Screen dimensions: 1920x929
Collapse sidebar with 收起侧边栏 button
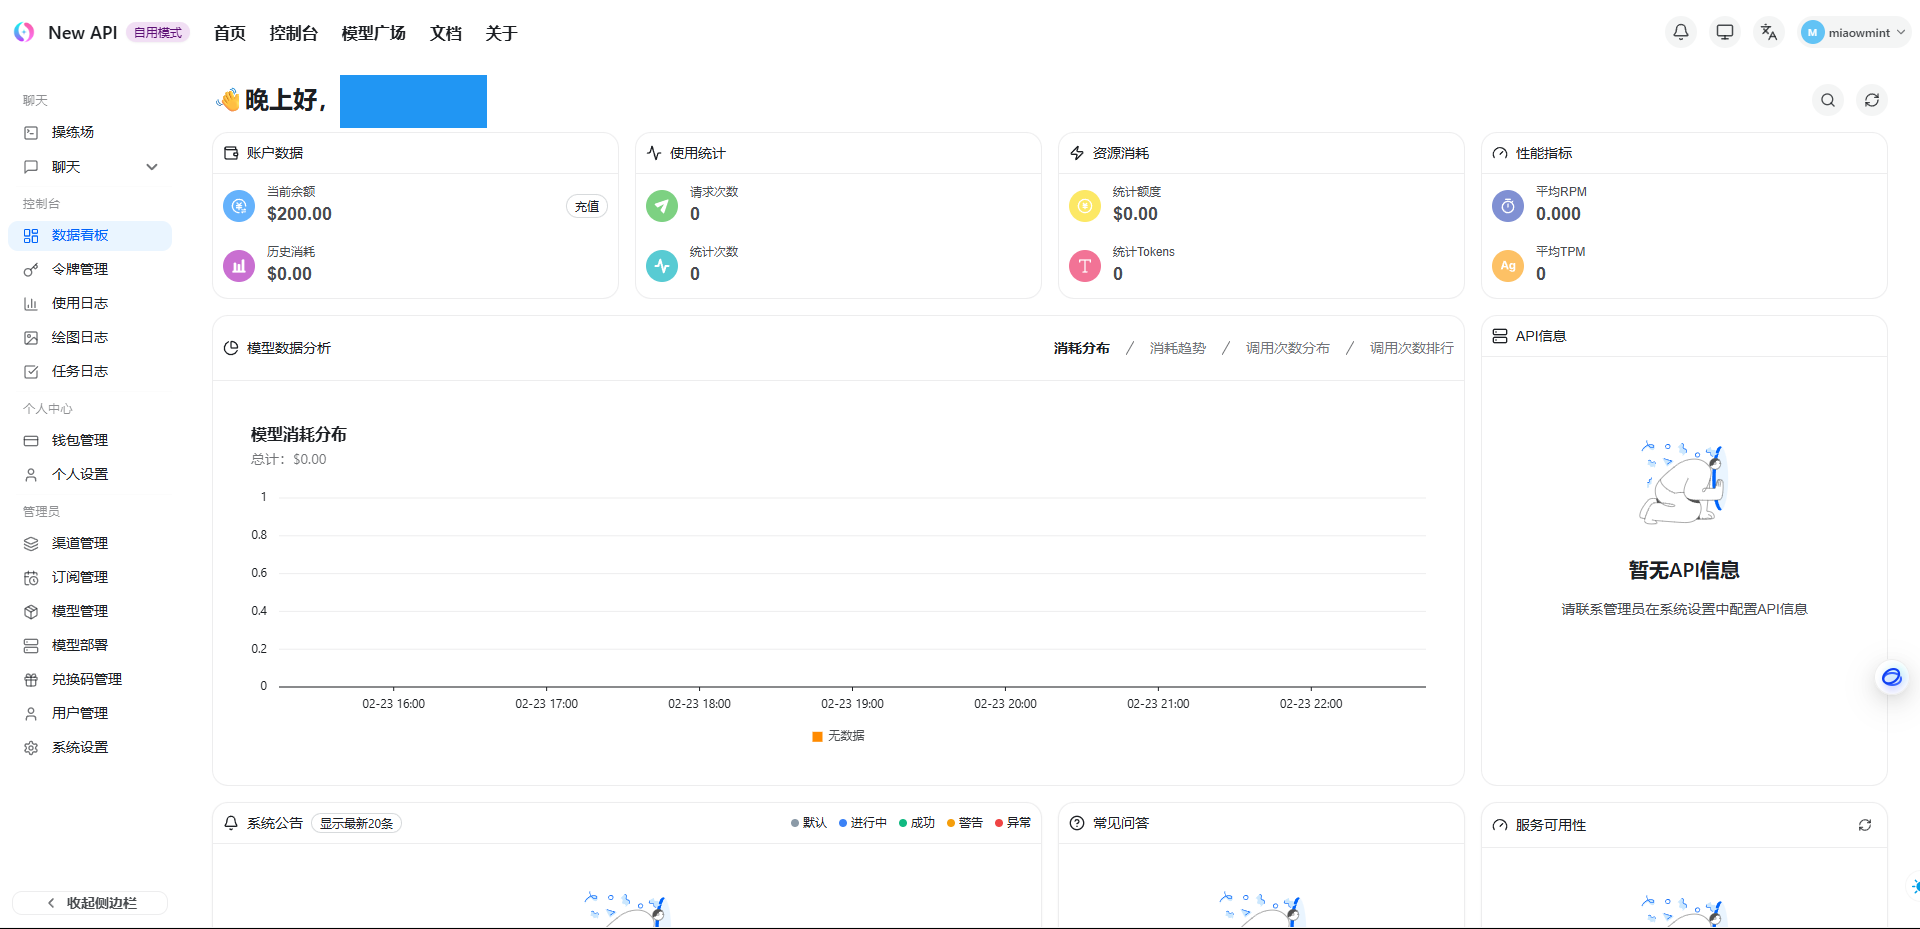(90, 903)
